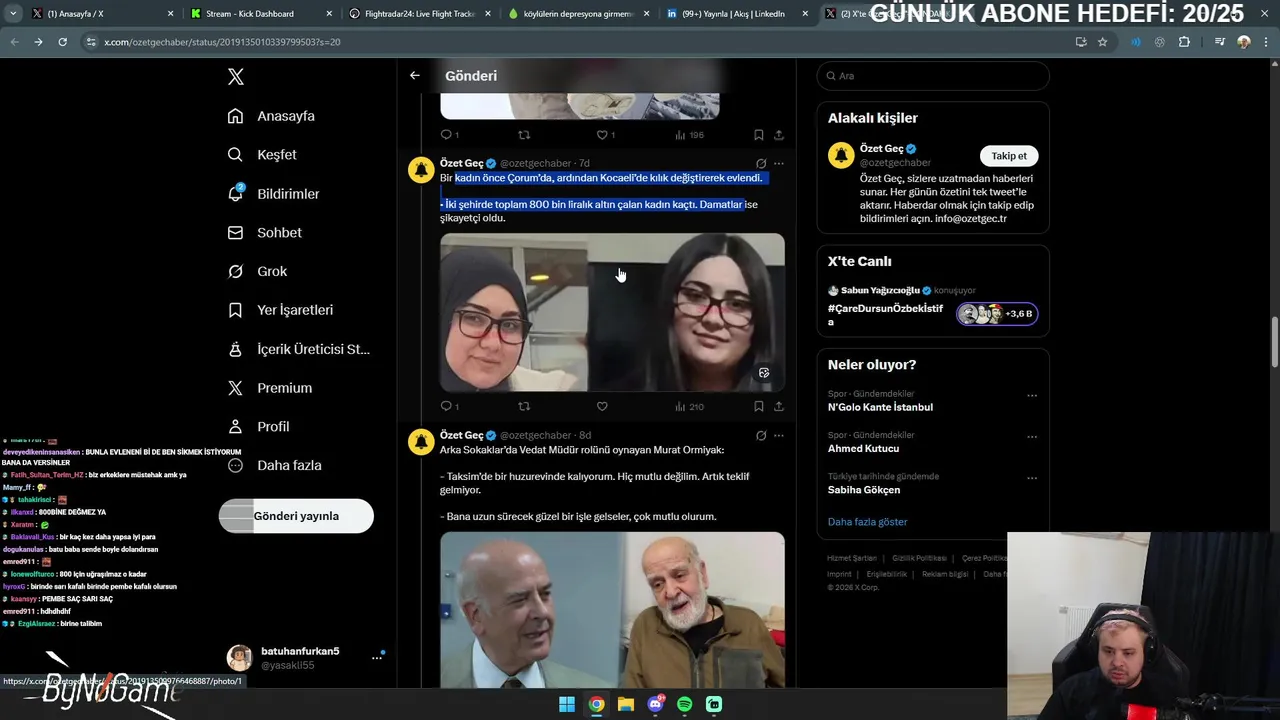Open Grok action on 7d Özet Geç post
Screen dimensions: 1280x720
(761, 163)
